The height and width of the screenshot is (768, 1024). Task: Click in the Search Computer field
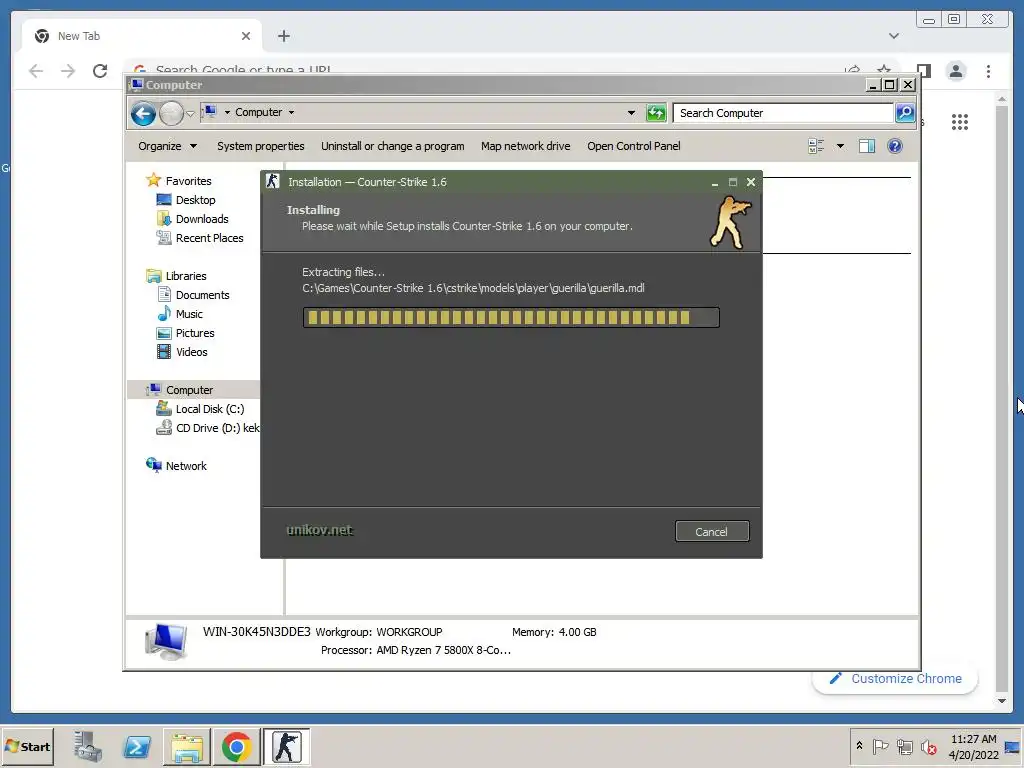(x=783, y=113)
